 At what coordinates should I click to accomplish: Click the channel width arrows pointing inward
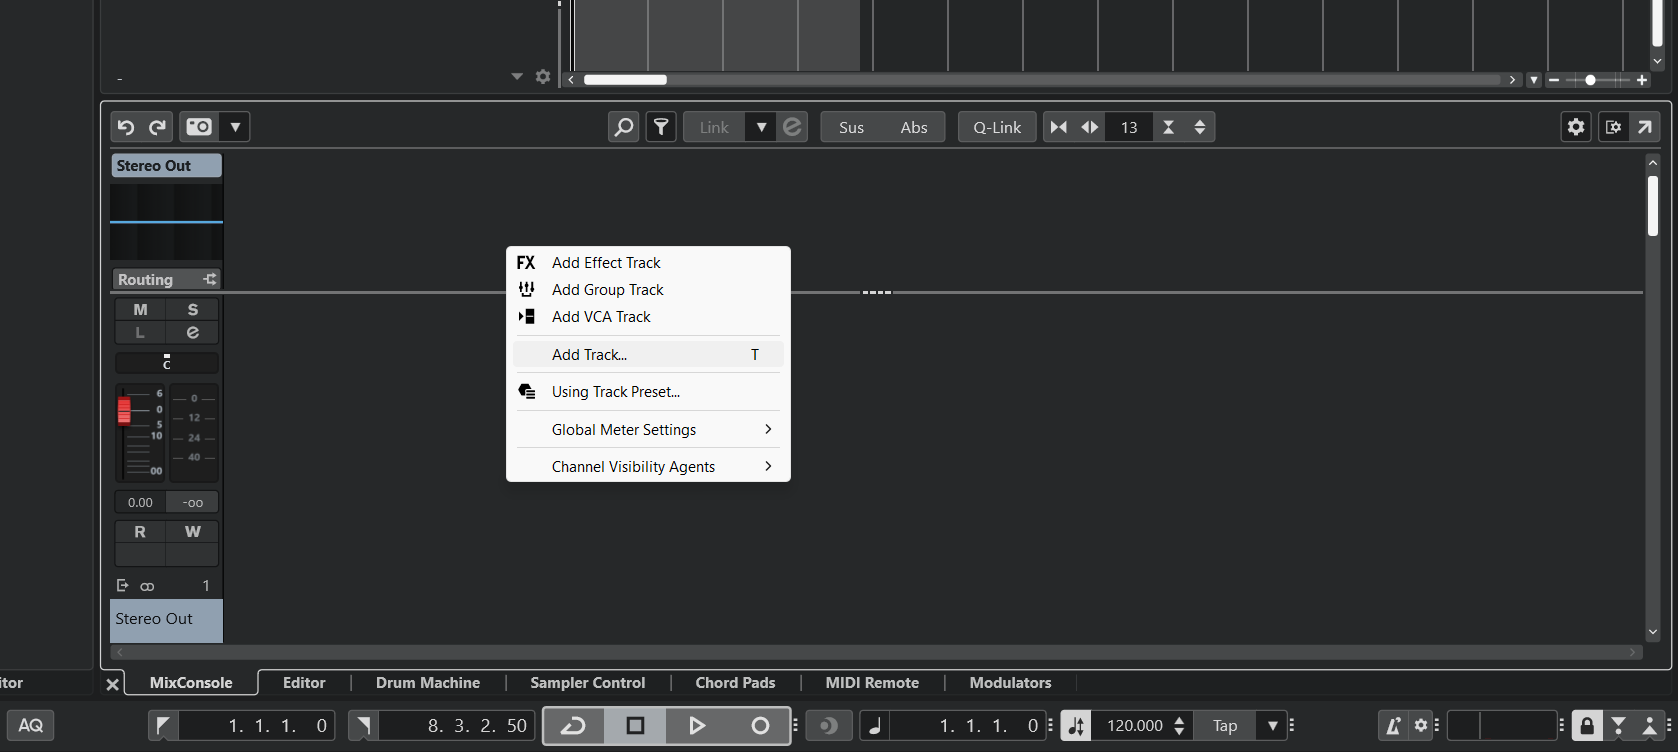point(1059,127)
